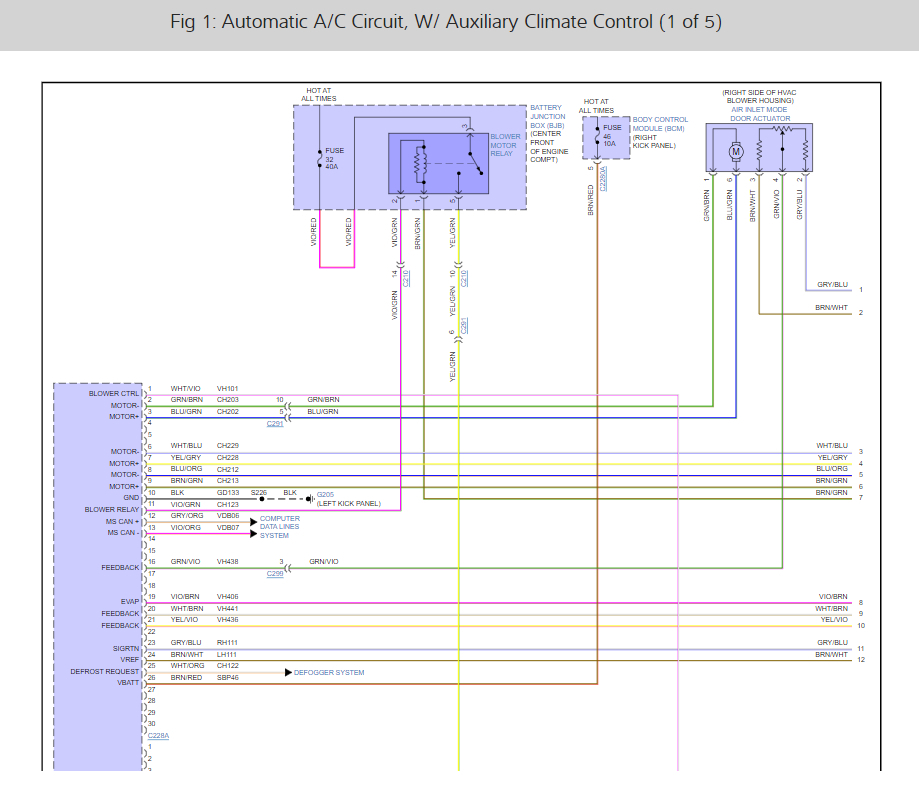The image size is (919, 798).
Task: Follow the Computer Data Lines System link
Action: pos(280,527)
